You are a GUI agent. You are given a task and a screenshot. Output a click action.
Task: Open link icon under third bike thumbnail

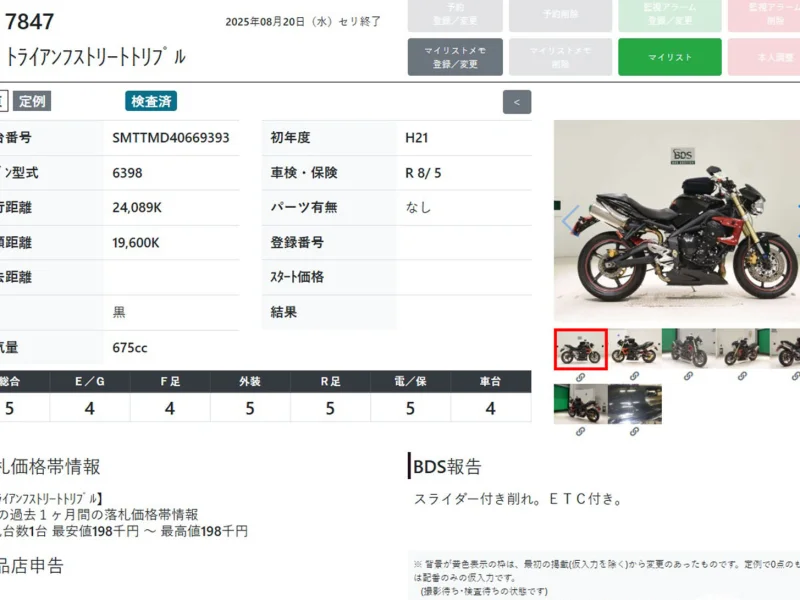coord(688,376)
